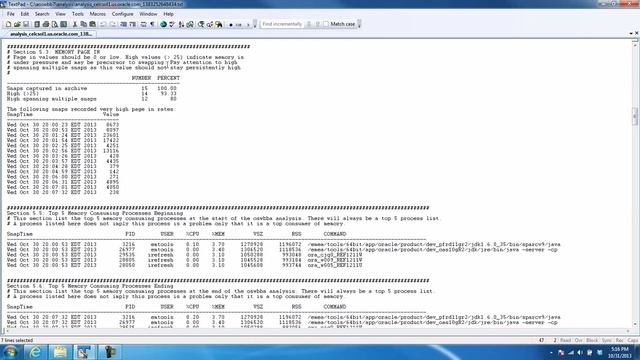Open Internet Explorer from the taskbar

click(36, 352)
